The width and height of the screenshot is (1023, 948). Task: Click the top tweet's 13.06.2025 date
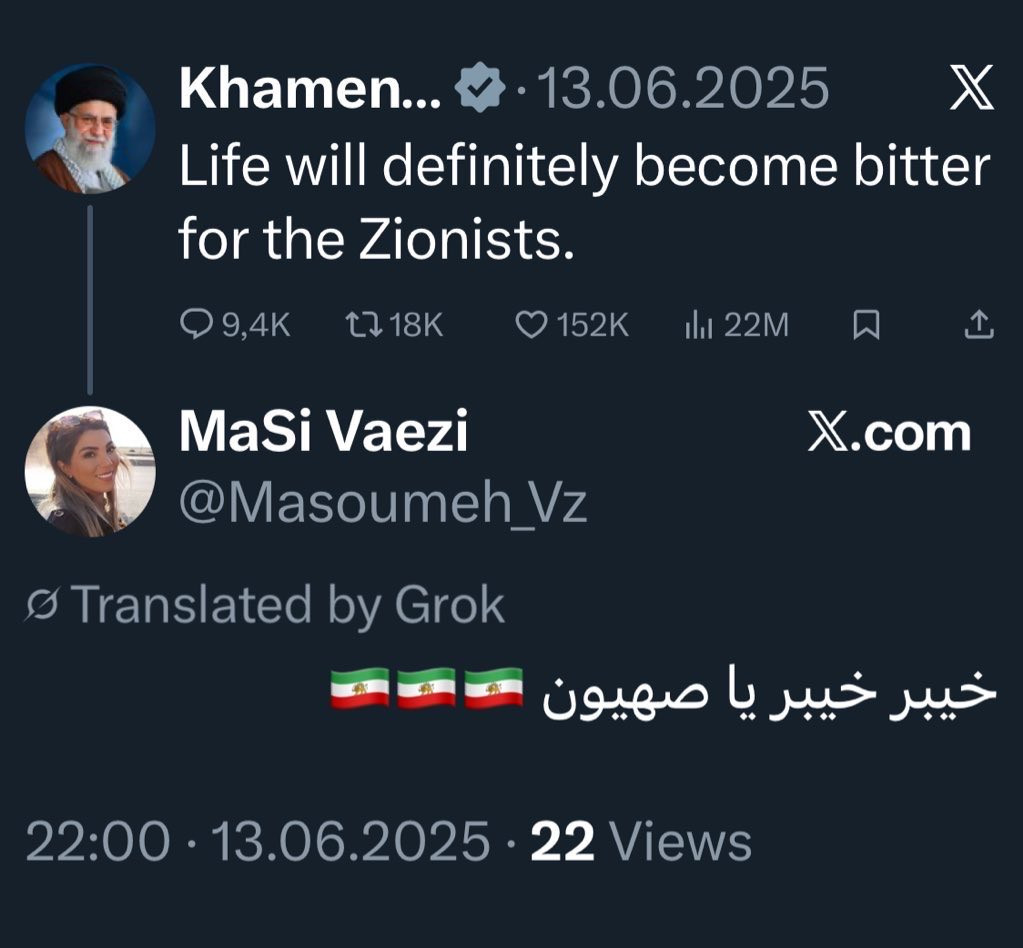tap(684, 90)
